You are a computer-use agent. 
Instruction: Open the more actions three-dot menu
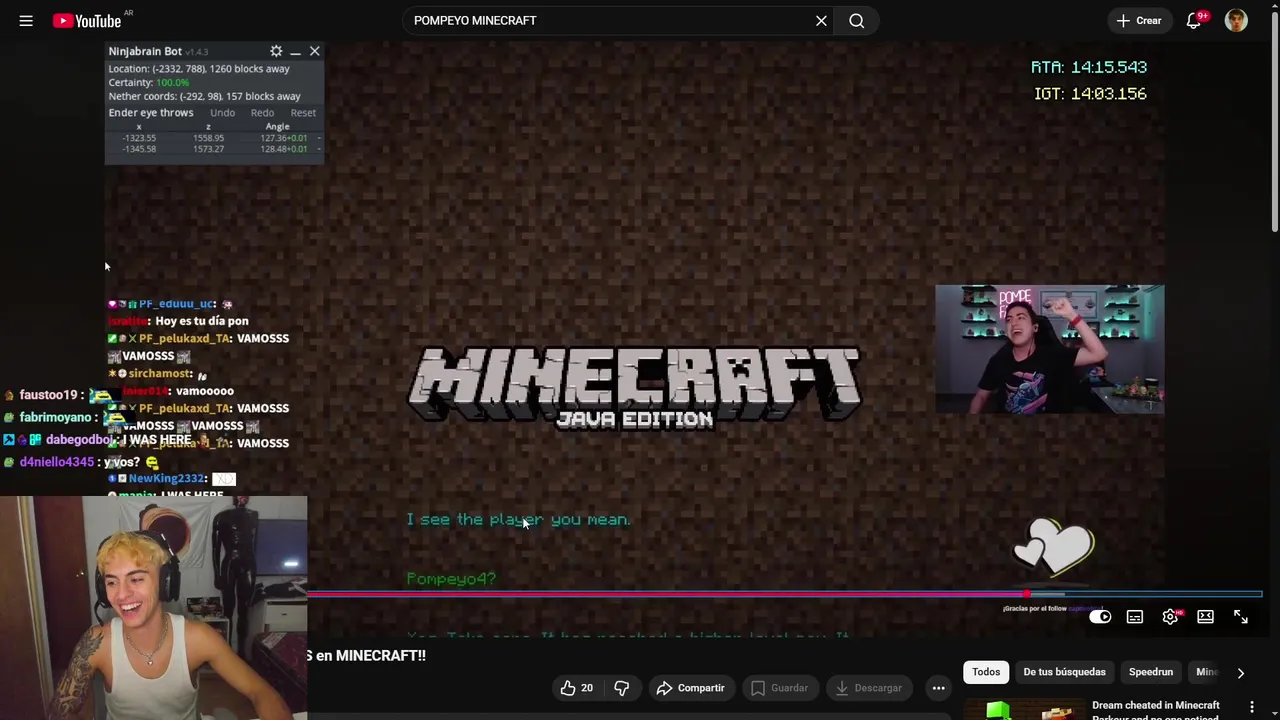[938, 688]
